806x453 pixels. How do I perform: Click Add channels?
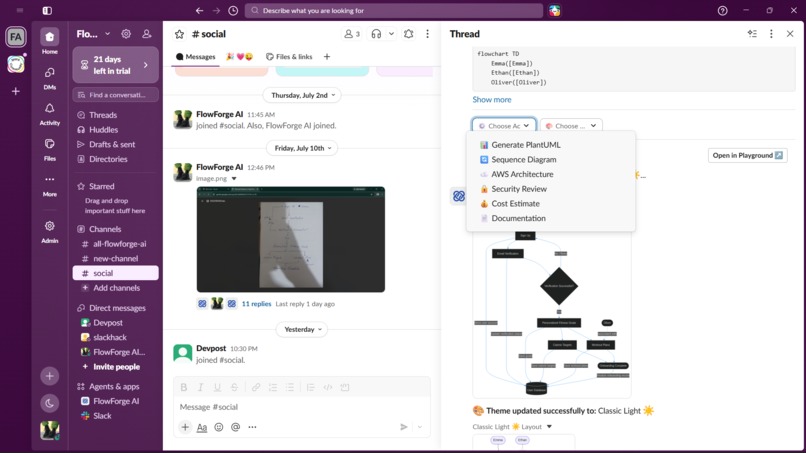[x=116, y=288]
